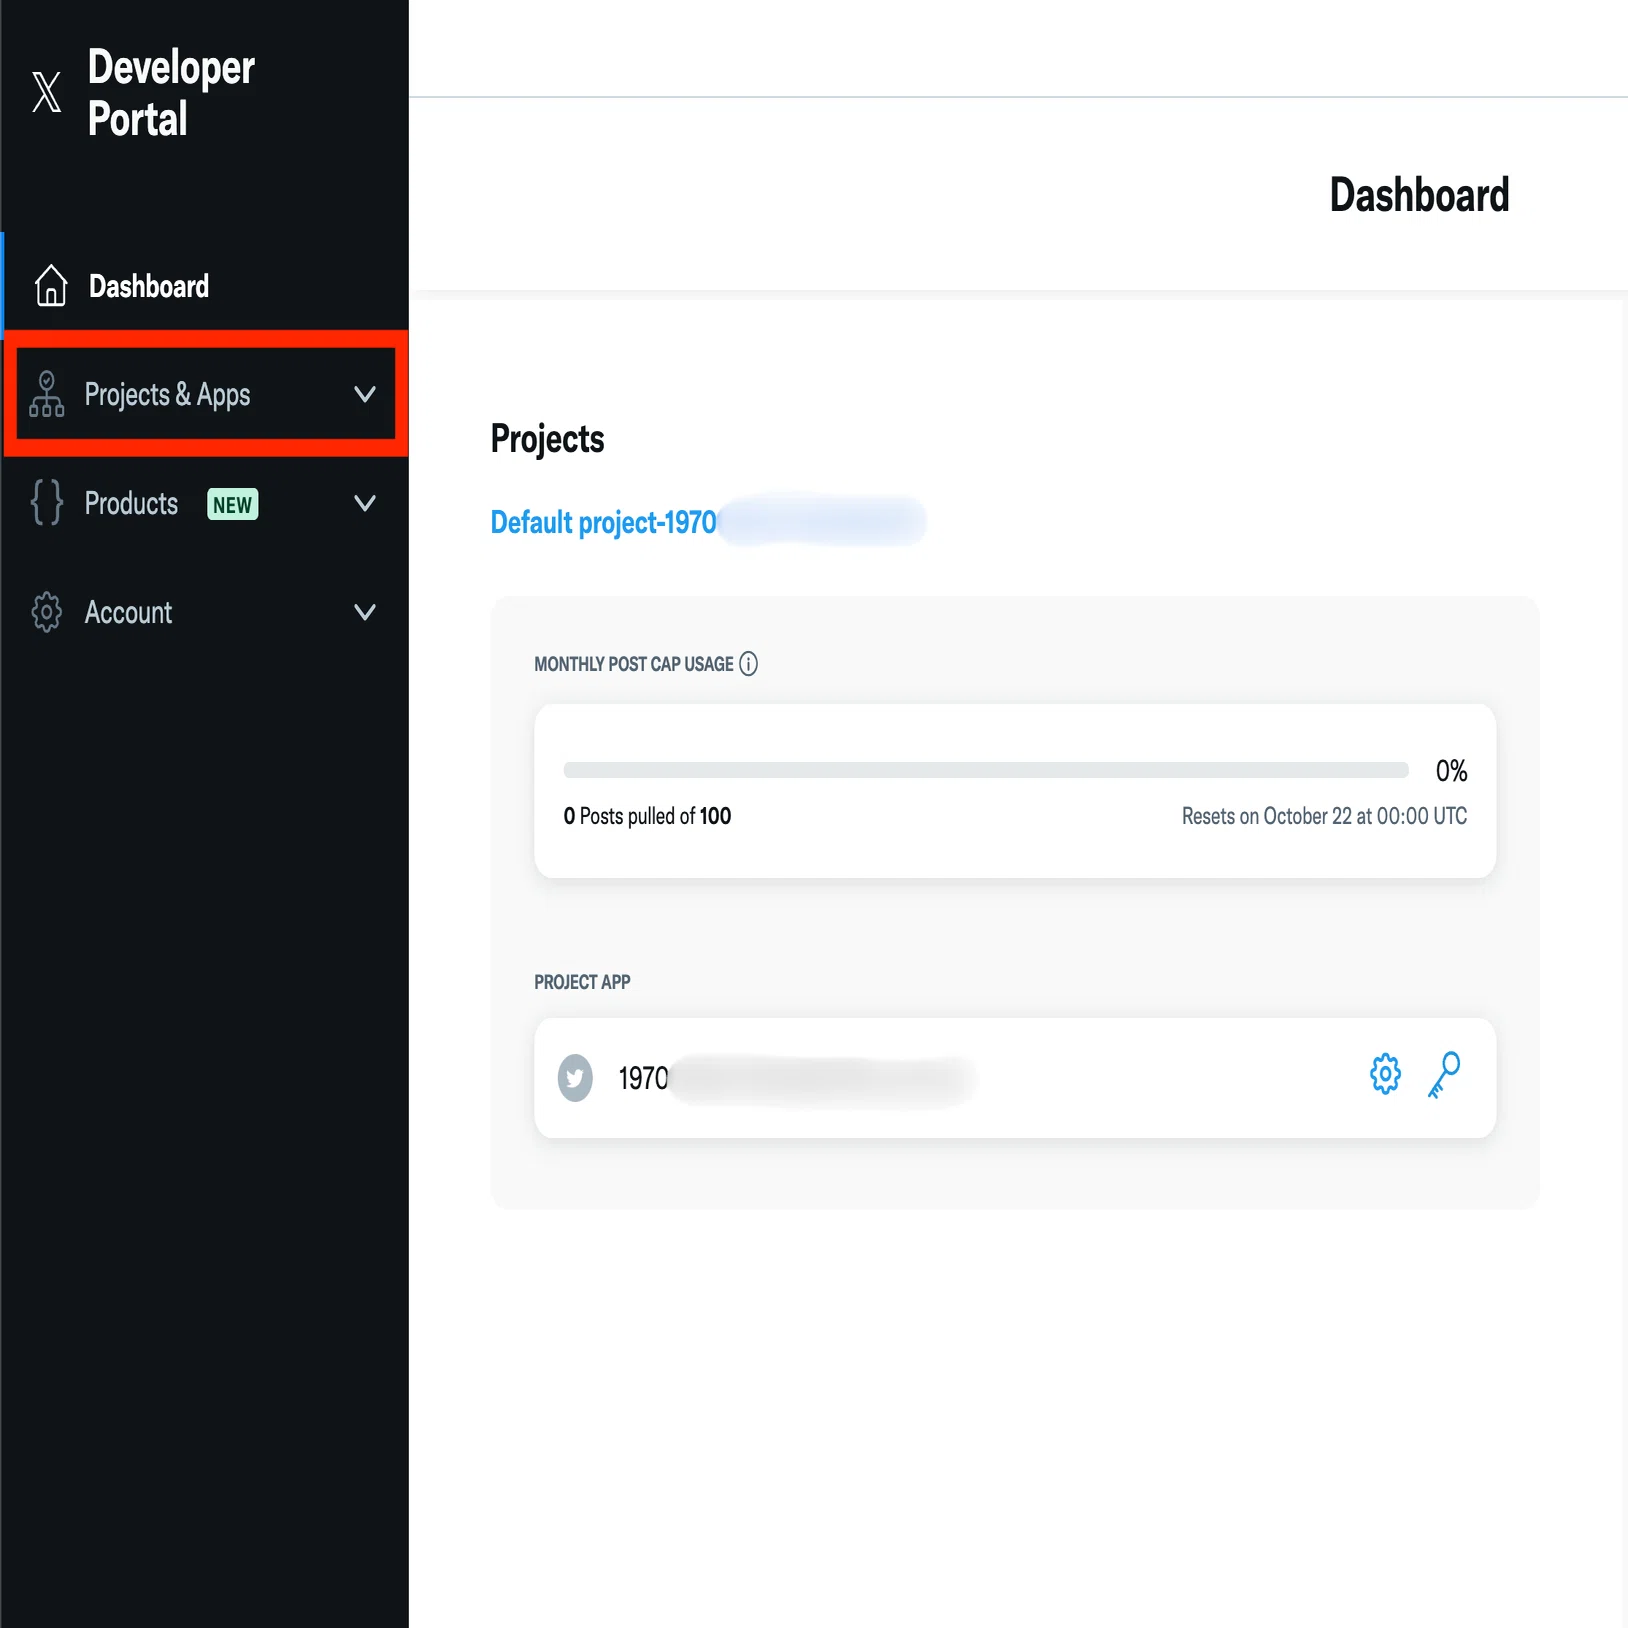Open the Products menu item

pyautogui.click(x=205, y=503)
